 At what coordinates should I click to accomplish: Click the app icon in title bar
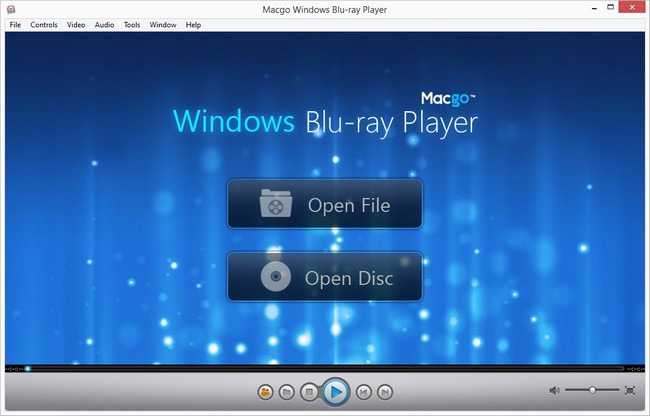tap(11, 9)
